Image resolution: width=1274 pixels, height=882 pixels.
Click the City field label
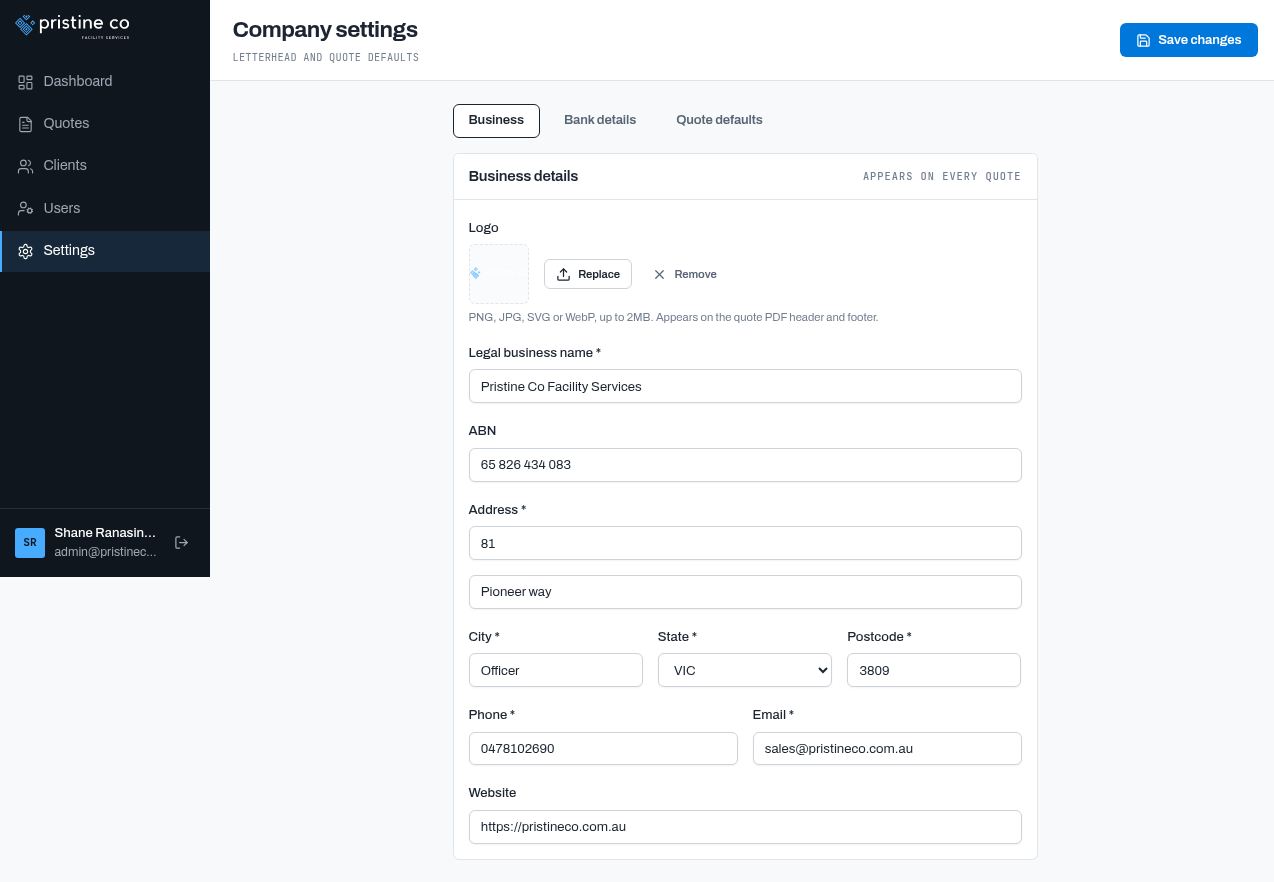click(484, 637)
